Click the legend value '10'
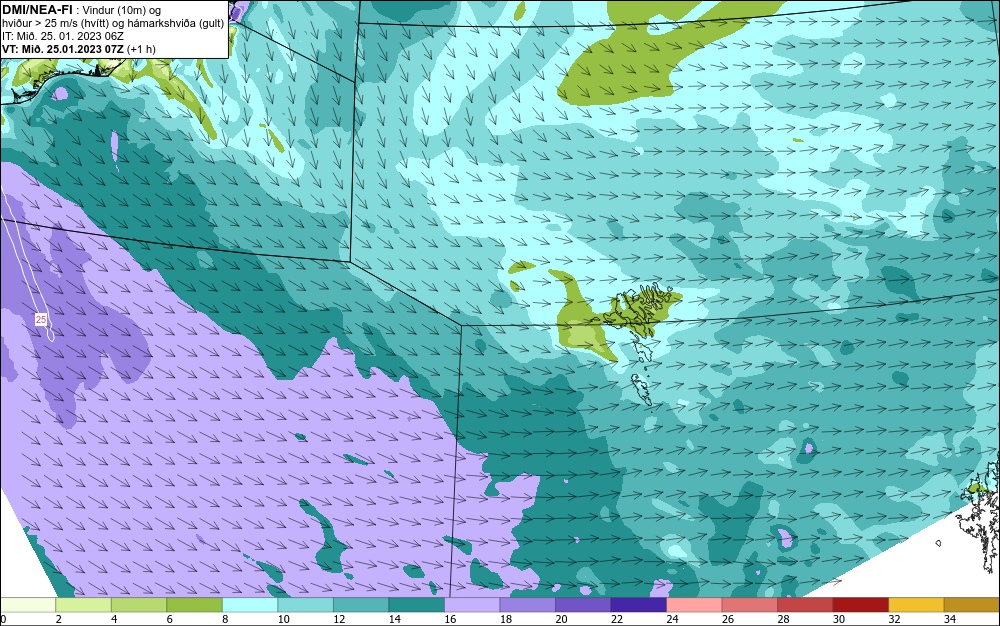 coord(283,619)
